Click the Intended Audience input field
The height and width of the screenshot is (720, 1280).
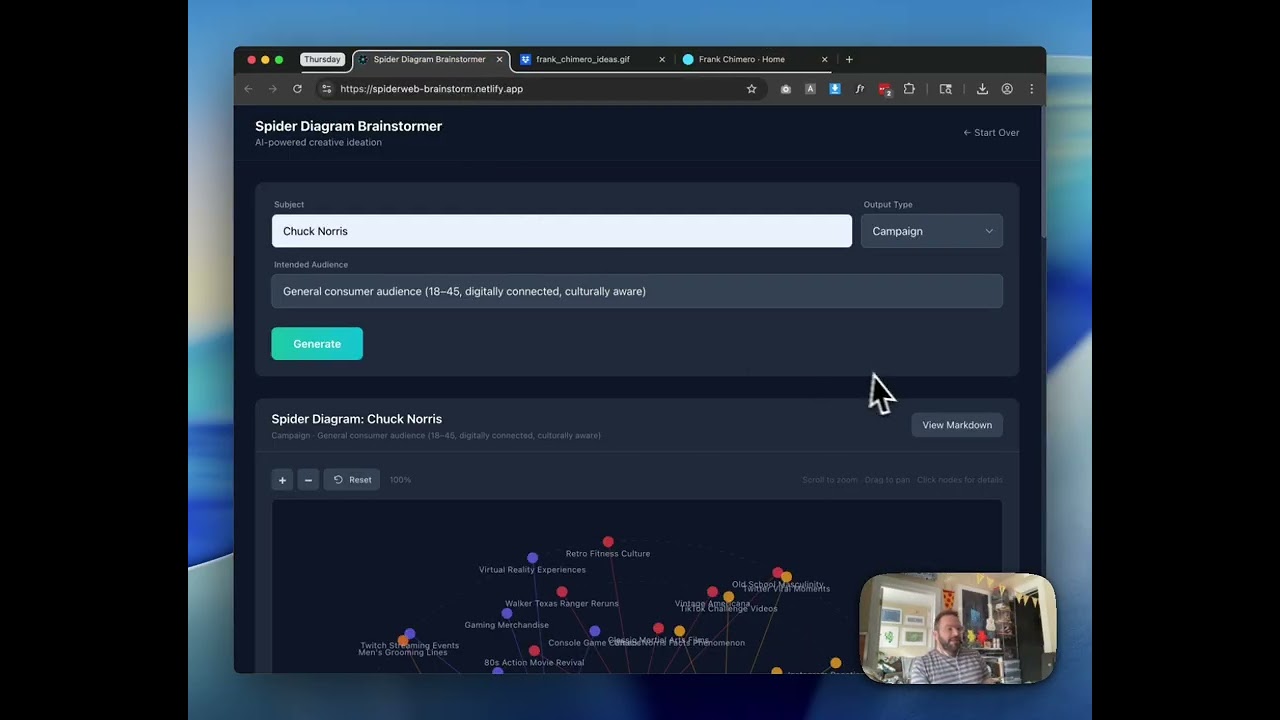[x=637, y=291]
